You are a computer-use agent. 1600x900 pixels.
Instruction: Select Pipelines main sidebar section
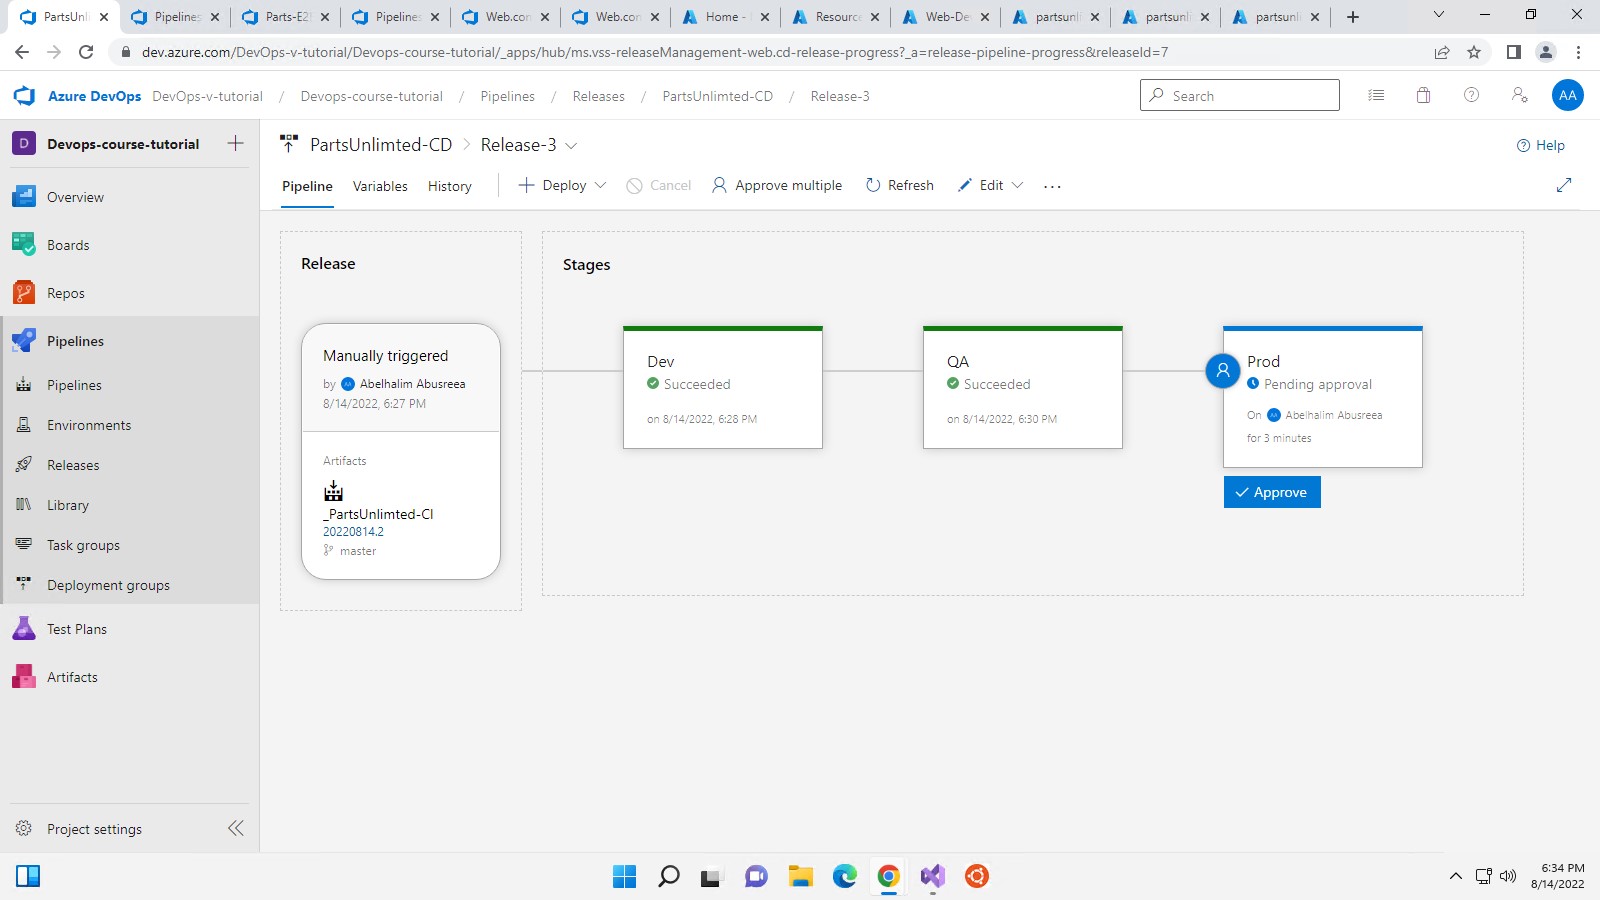click(x=75, y=341)
